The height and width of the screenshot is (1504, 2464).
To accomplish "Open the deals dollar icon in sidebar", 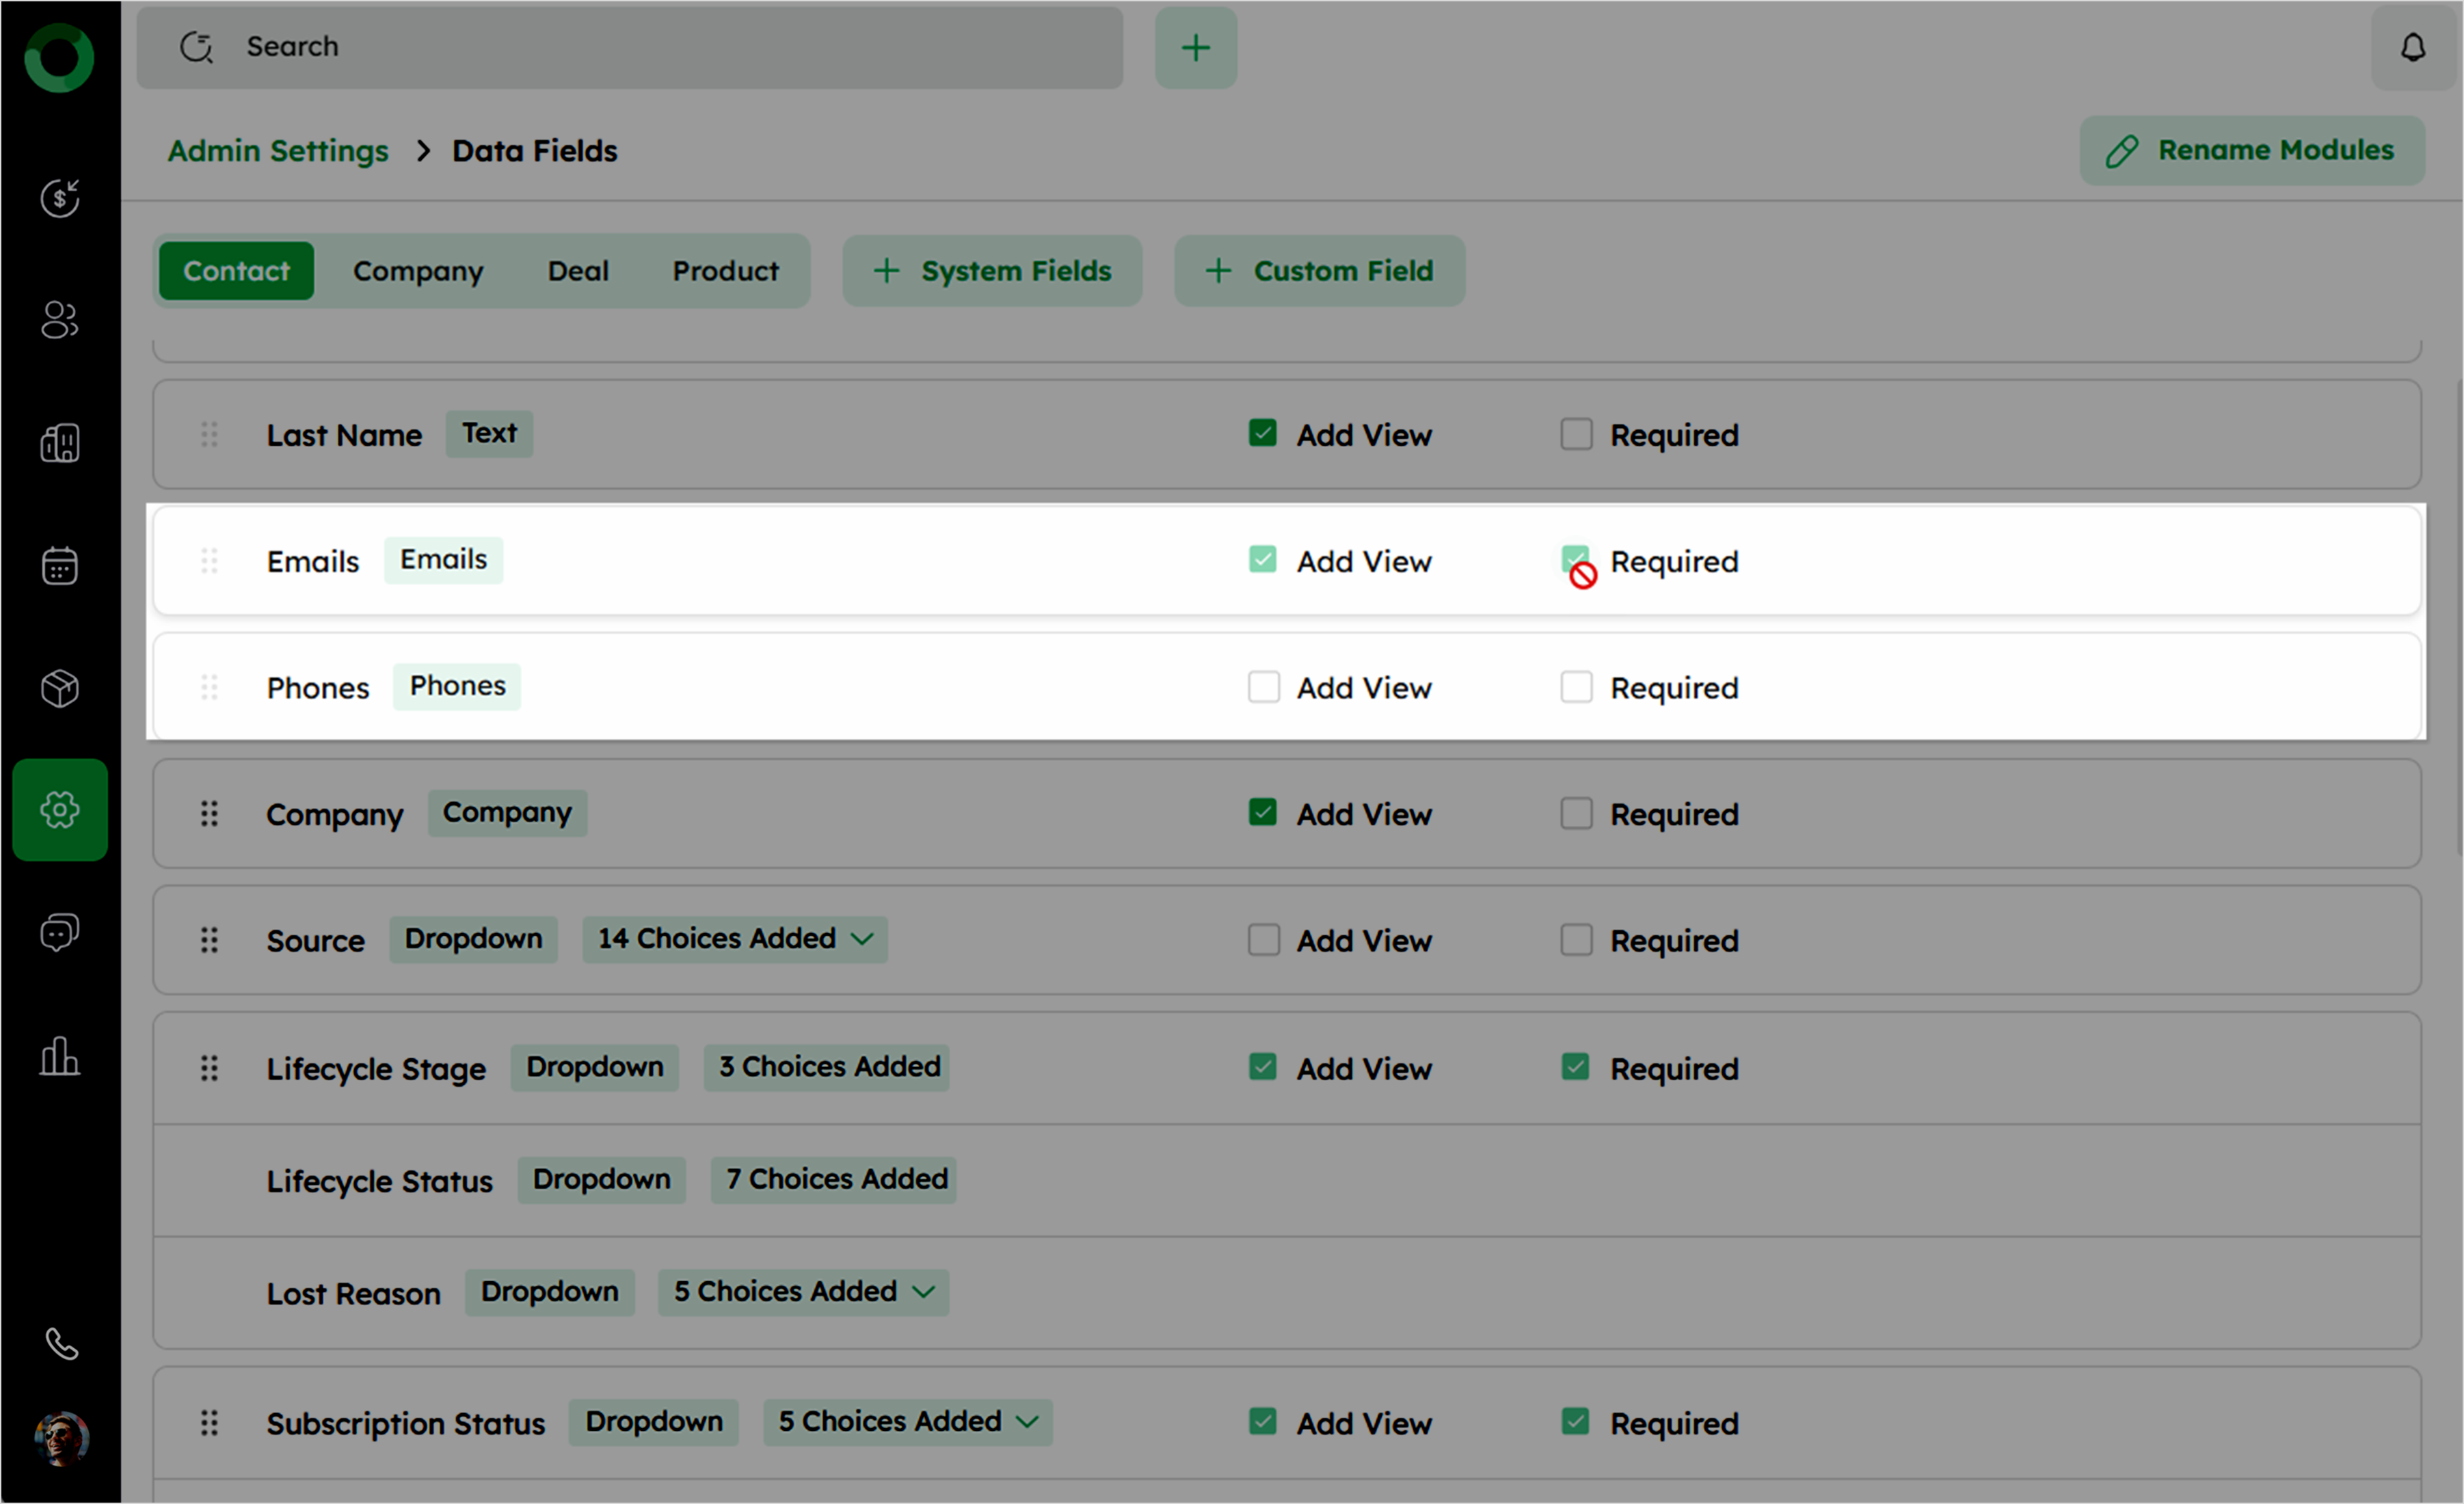I will click(x=60, y=198).
